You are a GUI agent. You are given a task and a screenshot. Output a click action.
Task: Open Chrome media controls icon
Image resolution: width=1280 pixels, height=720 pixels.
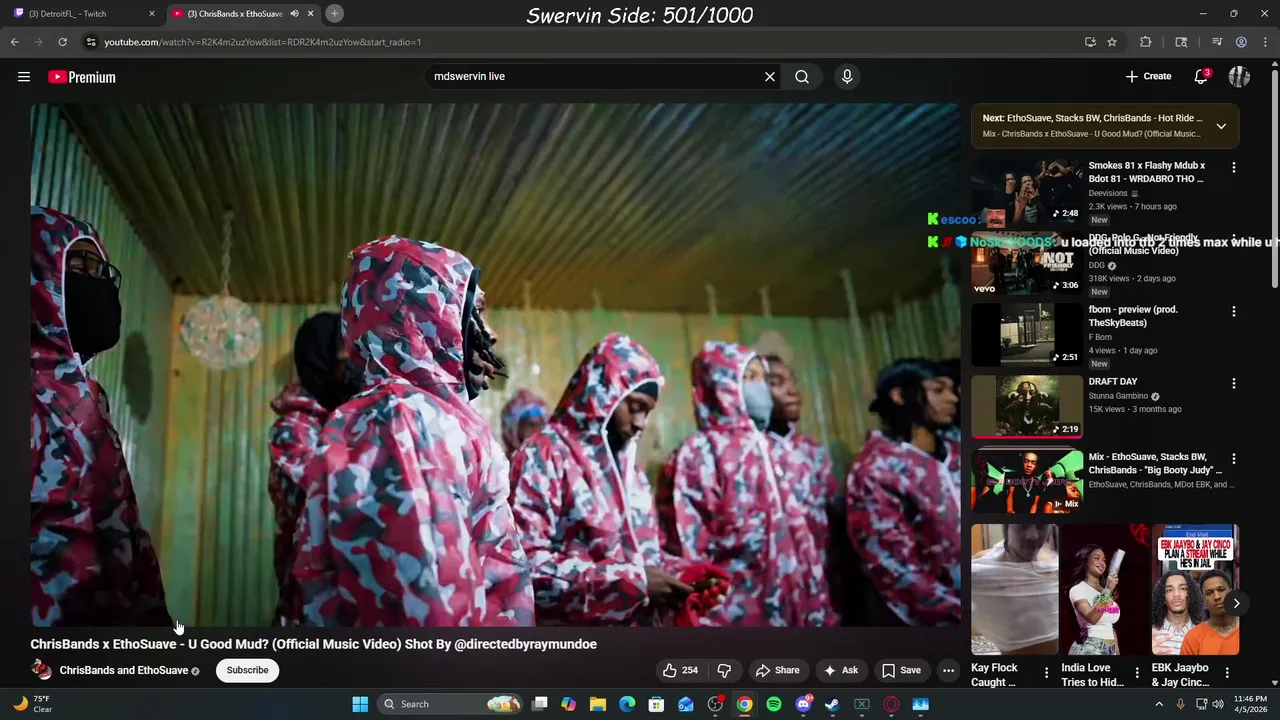pyautogui.click(x=1217, y=42)
